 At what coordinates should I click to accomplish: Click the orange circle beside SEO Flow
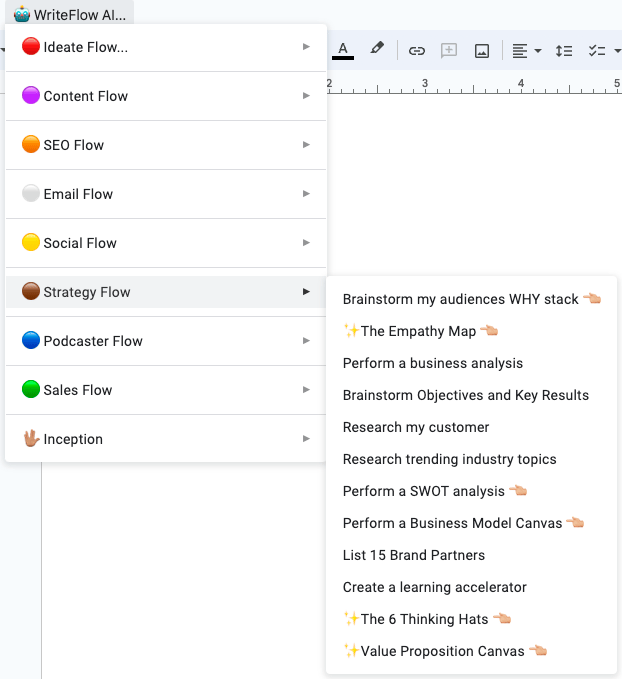(x=31, y=144)
